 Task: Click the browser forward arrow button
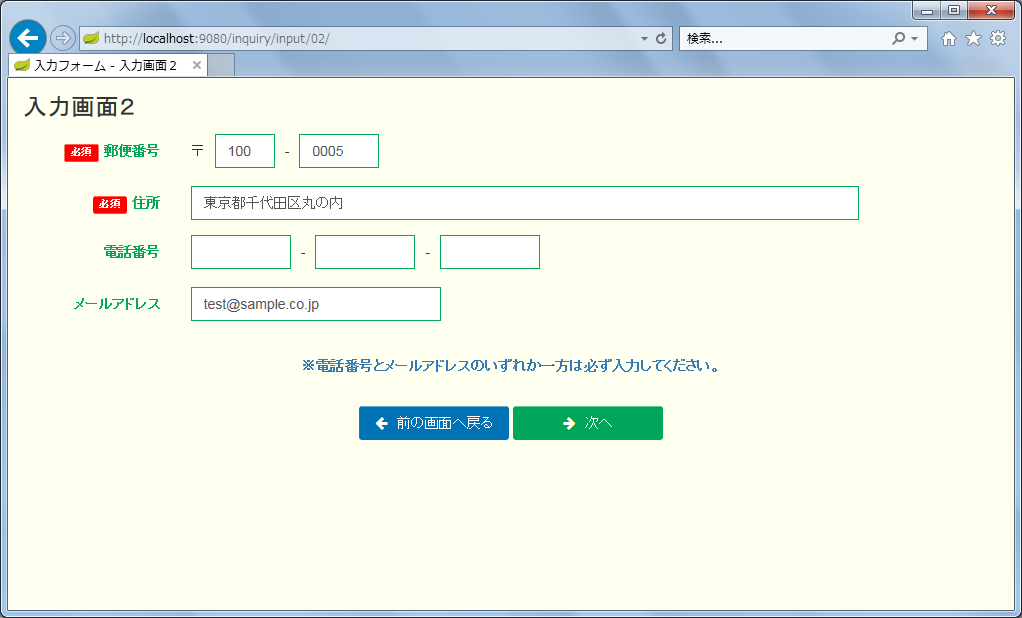63,38
